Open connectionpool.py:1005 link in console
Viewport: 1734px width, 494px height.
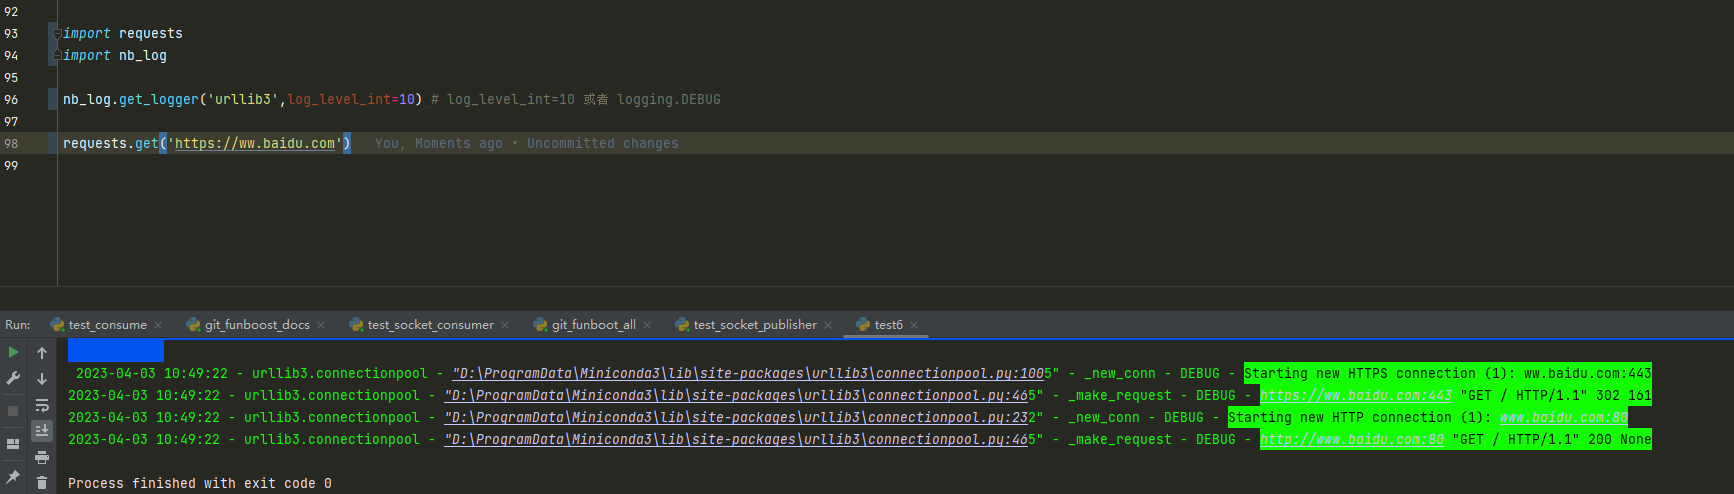(748, 374)
